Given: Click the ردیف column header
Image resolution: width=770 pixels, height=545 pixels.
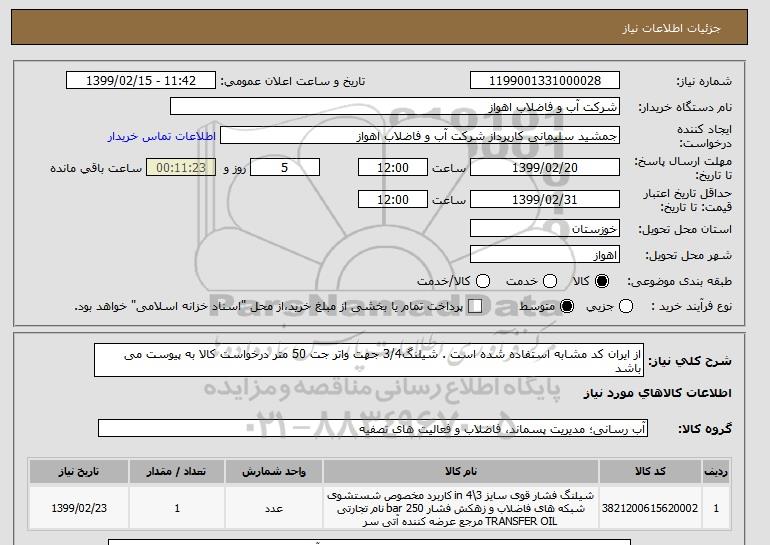Looking at the screenshot, I should 716,471.
